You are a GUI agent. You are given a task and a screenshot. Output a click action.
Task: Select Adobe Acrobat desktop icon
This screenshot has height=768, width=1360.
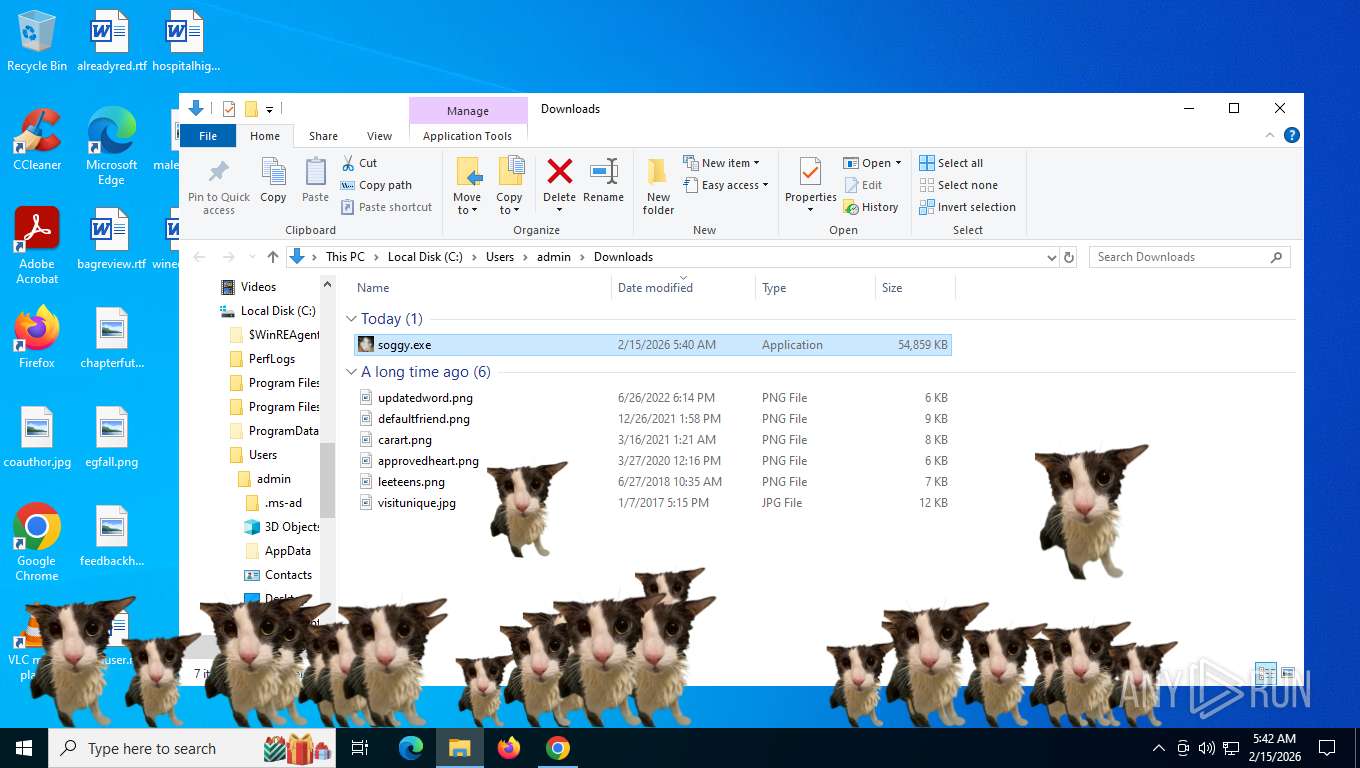tap(37, 246)
